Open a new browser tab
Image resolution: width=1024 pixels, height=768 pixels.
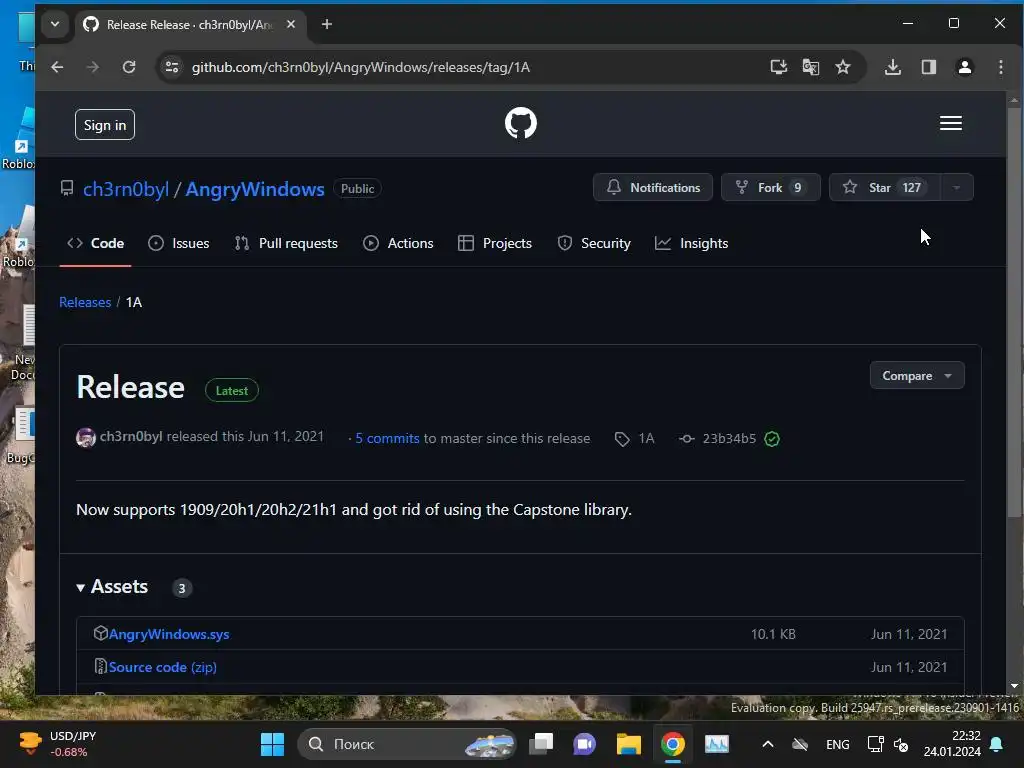pyautogui.click(x=327, y=24)
